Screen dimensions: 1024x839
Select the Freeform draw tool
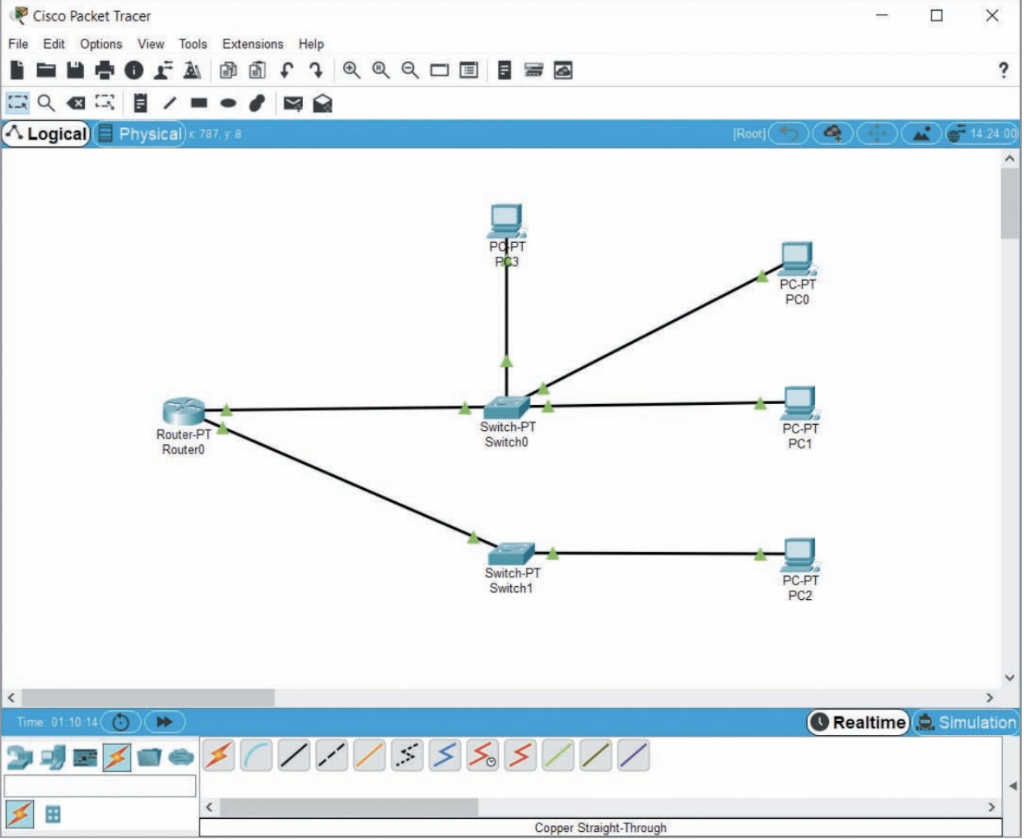pyautogui.click(x=257, y=103)
